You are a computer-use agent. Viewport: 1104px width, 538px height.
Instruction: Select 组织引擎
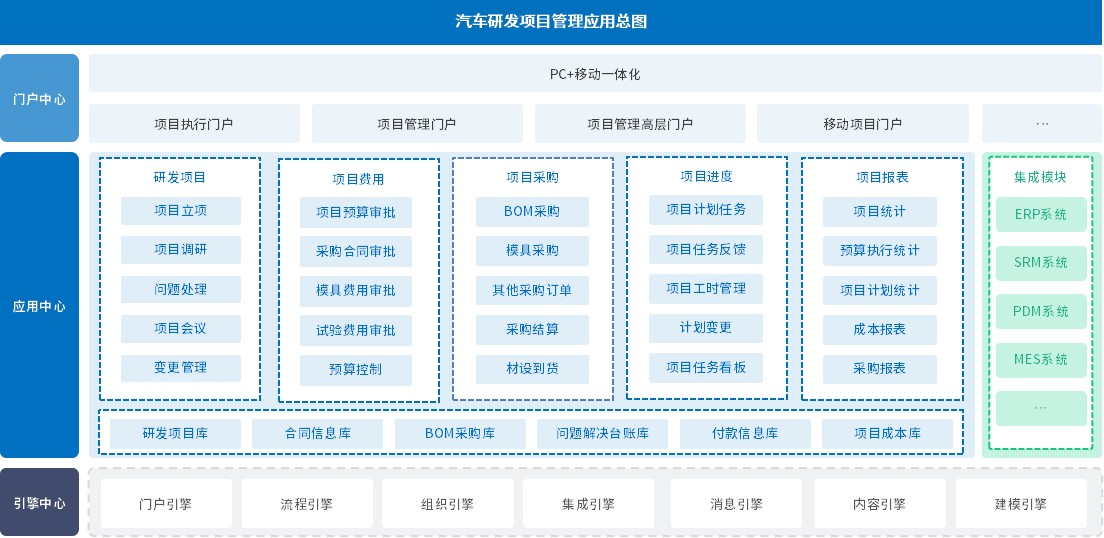tap(448, 504)
